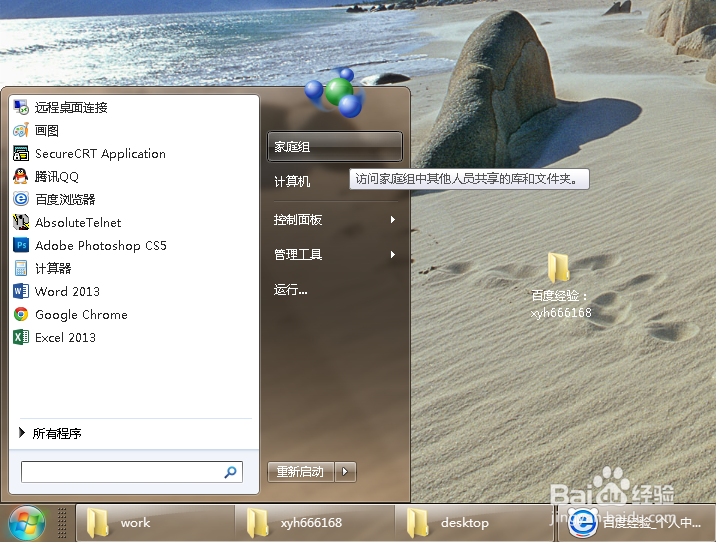Open 家庭组 in Start menu
716x542 pixels.
pos(335,147)
